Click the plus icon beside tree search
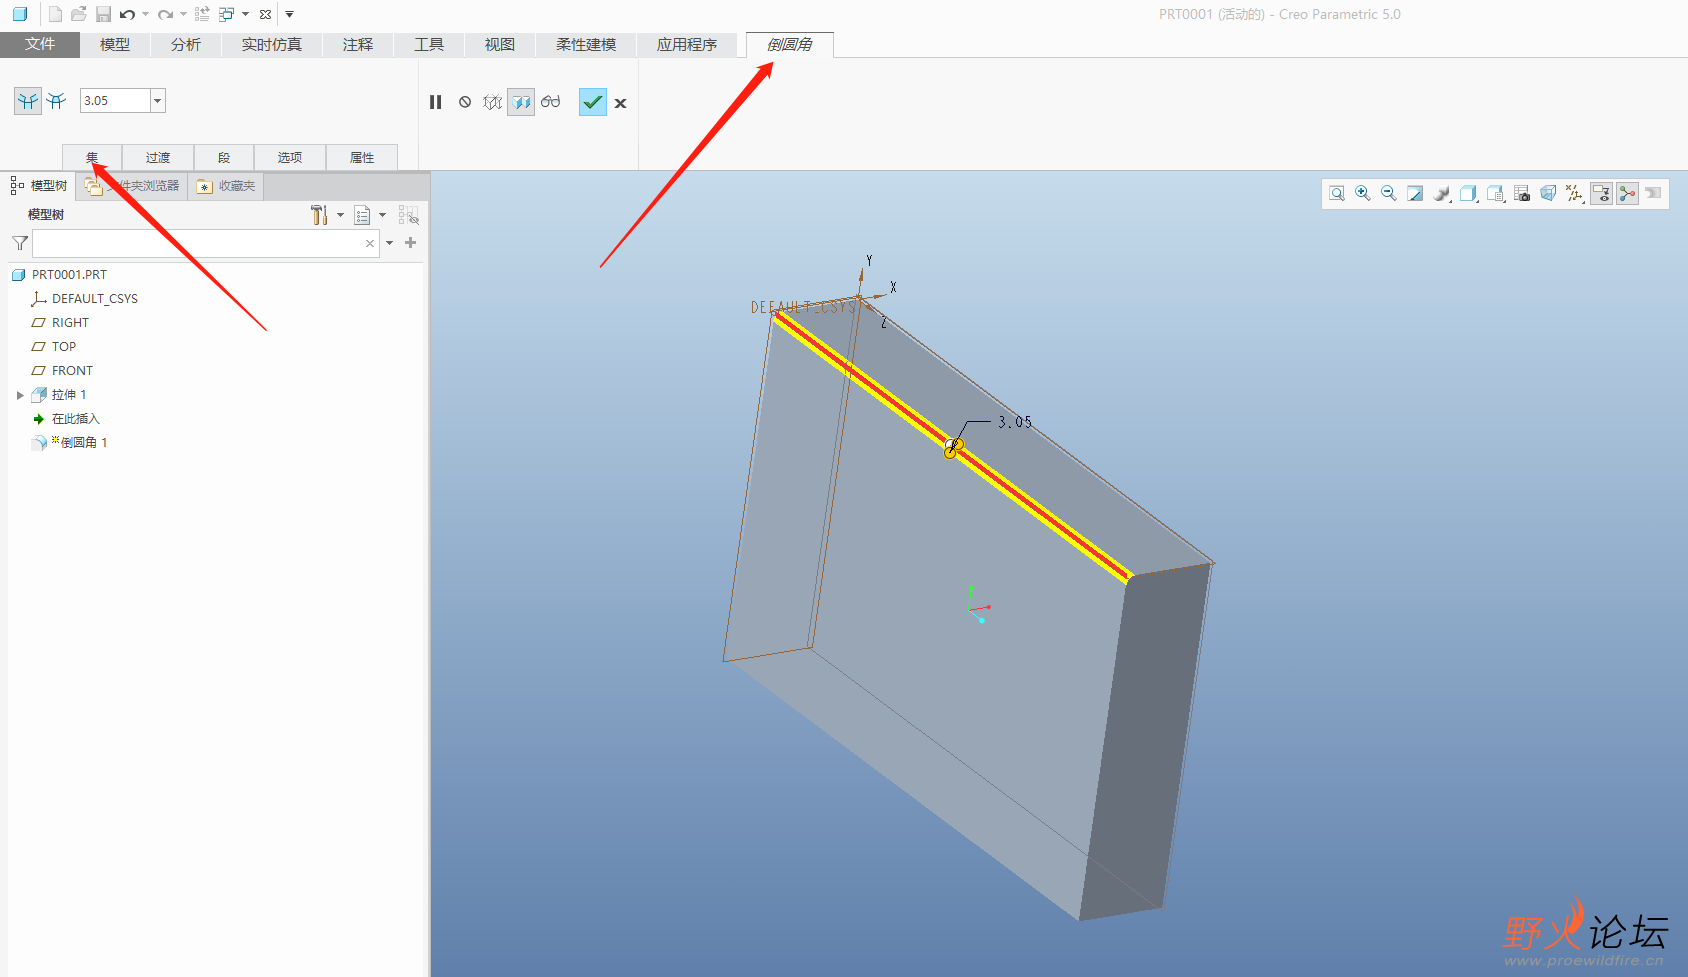1688x977 pixels. coord(410,243)
